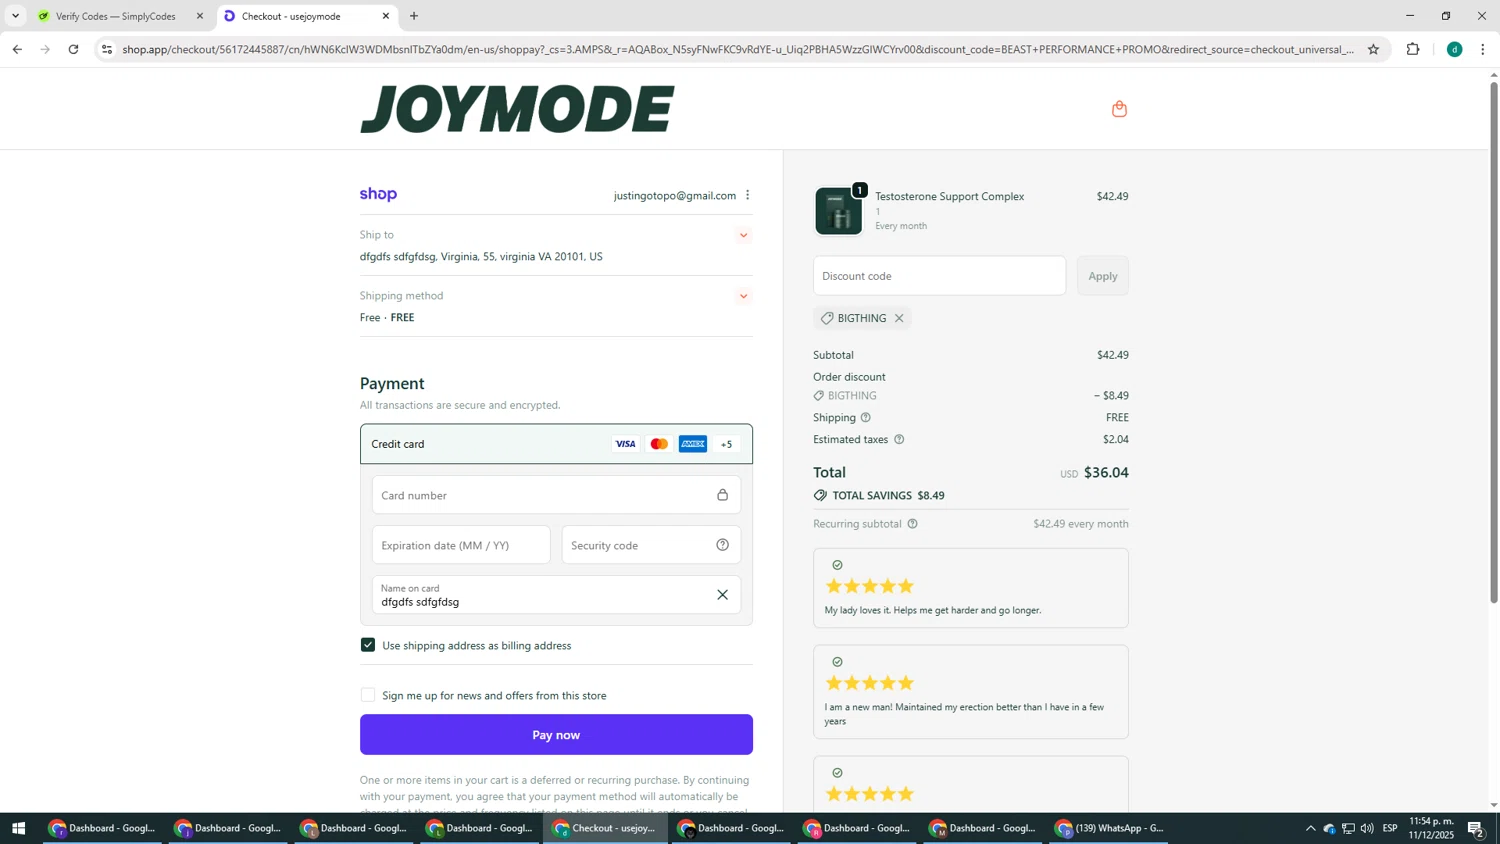Click the taskbar clock showing 11:54 p. m.
Viewport: 1500px width, 844px height.
(1431, 828)
